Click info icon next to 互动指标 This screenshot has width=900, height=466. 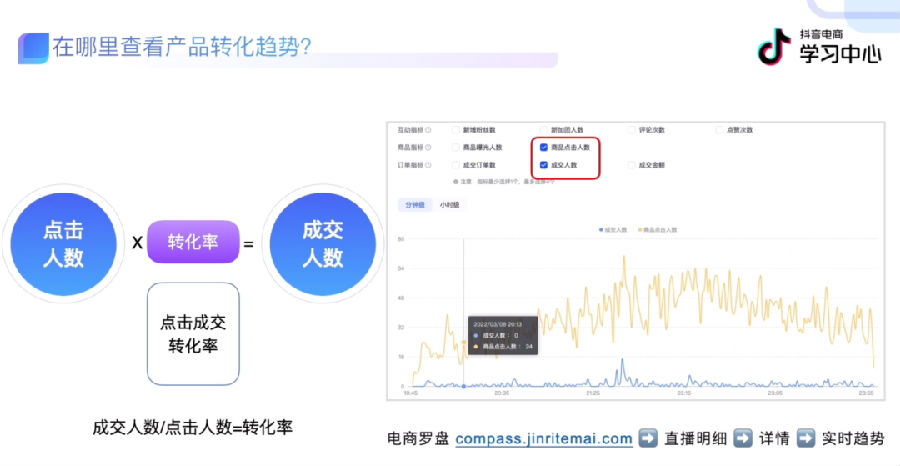point(429,130)
